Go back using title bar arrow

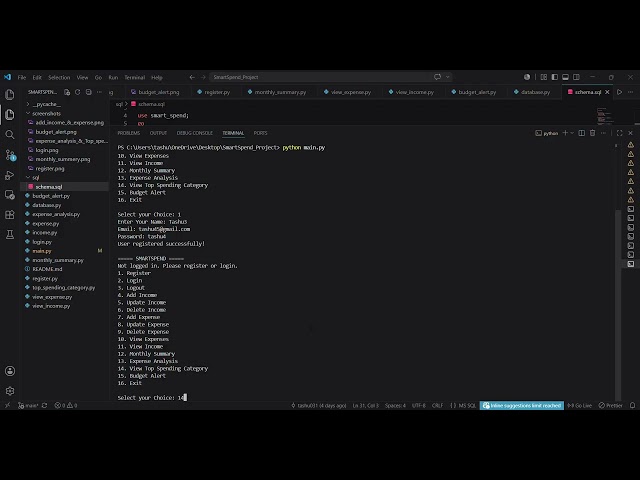point(192,77)
